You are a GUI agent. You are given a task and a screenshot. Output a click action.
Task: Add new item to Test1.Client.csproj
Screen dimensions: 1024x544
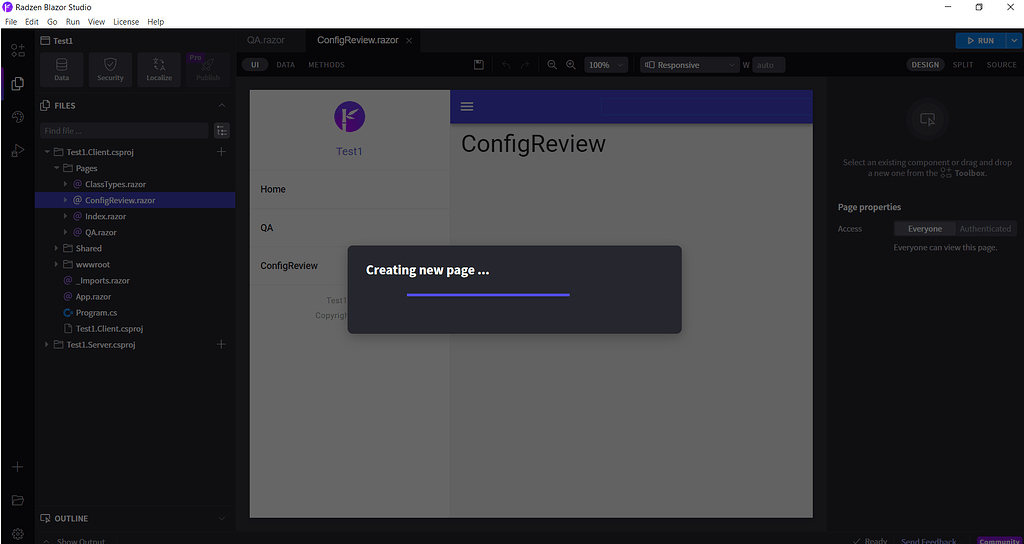pyautogui.click(x=221, y=152)
